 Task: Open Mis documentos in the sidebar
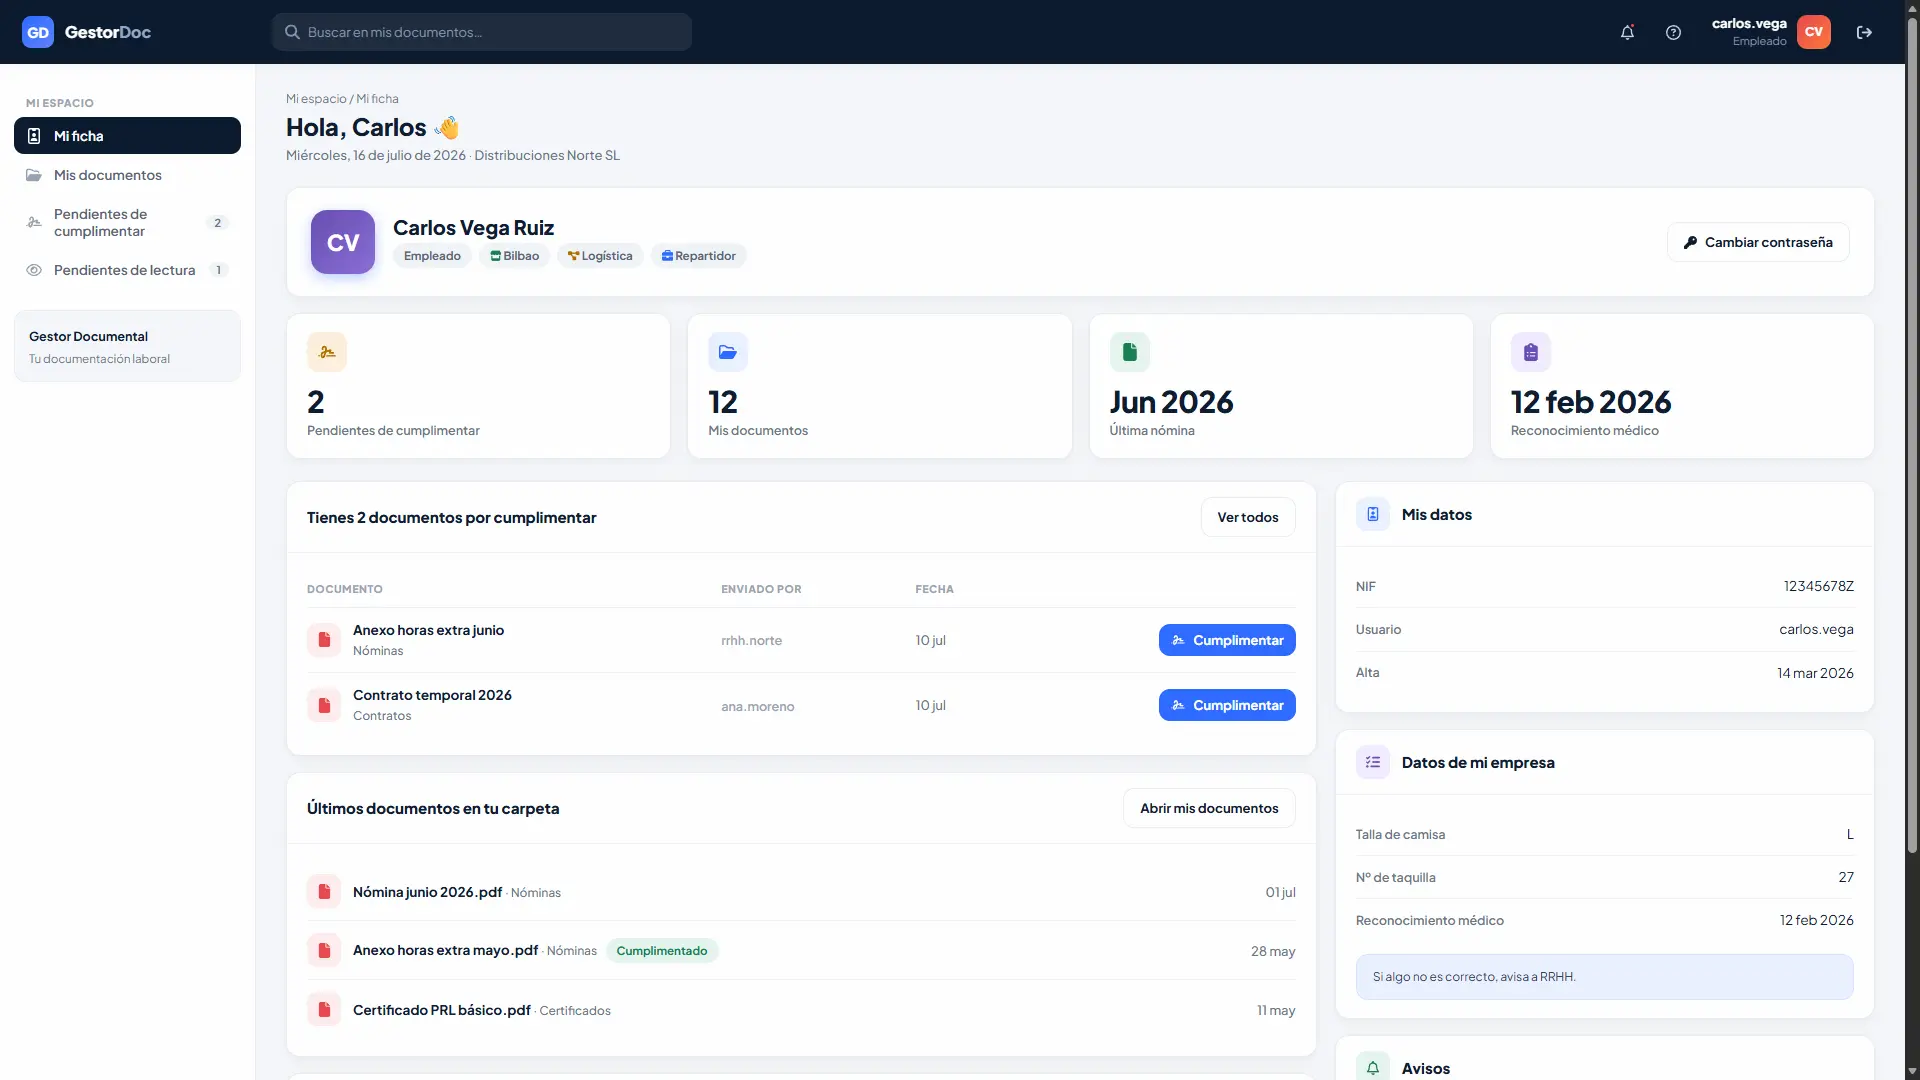(x=127, y=175)
